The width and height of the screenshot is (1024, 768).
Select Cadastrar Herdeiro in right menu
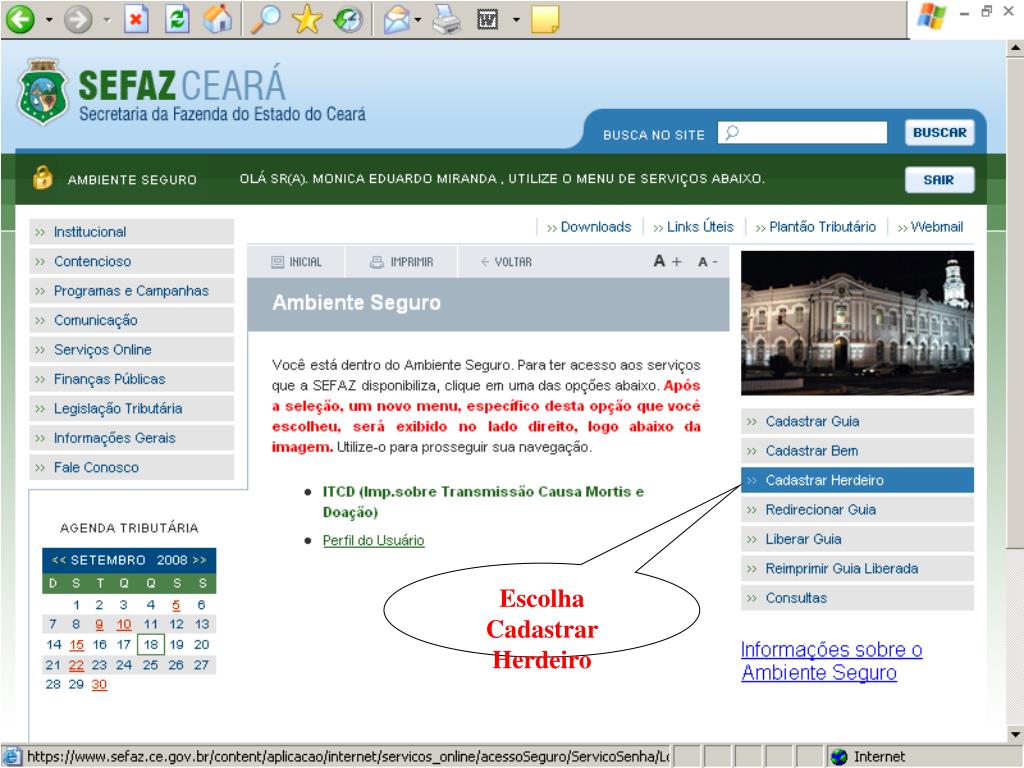857,480
